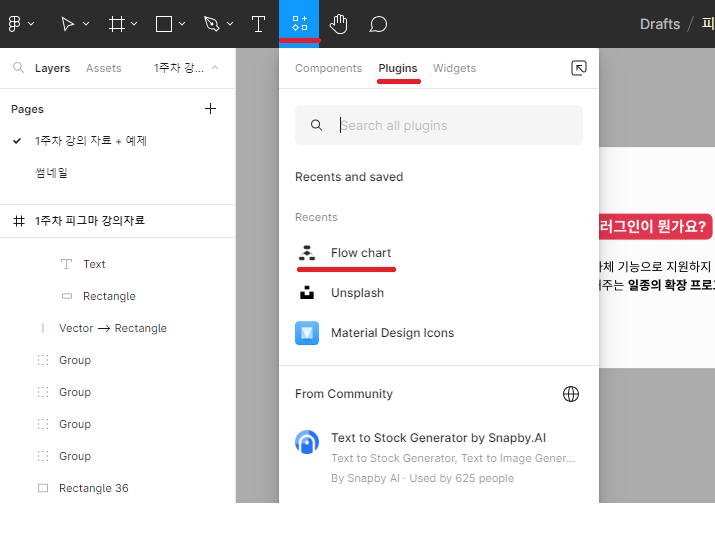Screen dimensions: 715x542
Task: Select the 썸네일 page
Action: coord(51,173)
